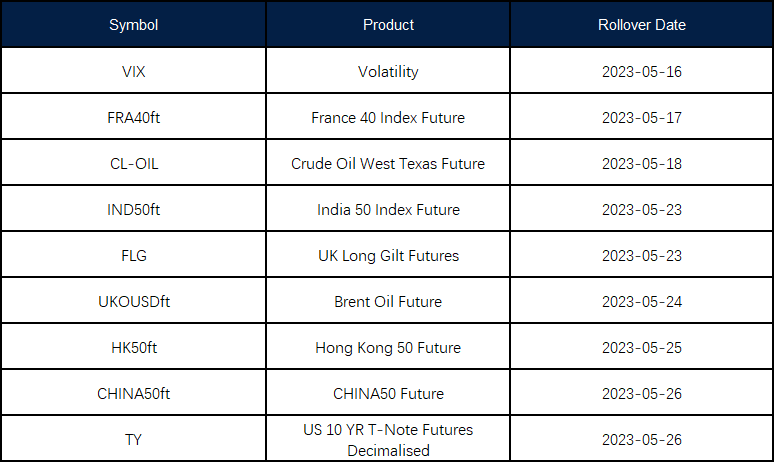The width and height of the screenshot is (774, 462).
Task: Click the TY symbol cell
Action: [x=133, y=440]
